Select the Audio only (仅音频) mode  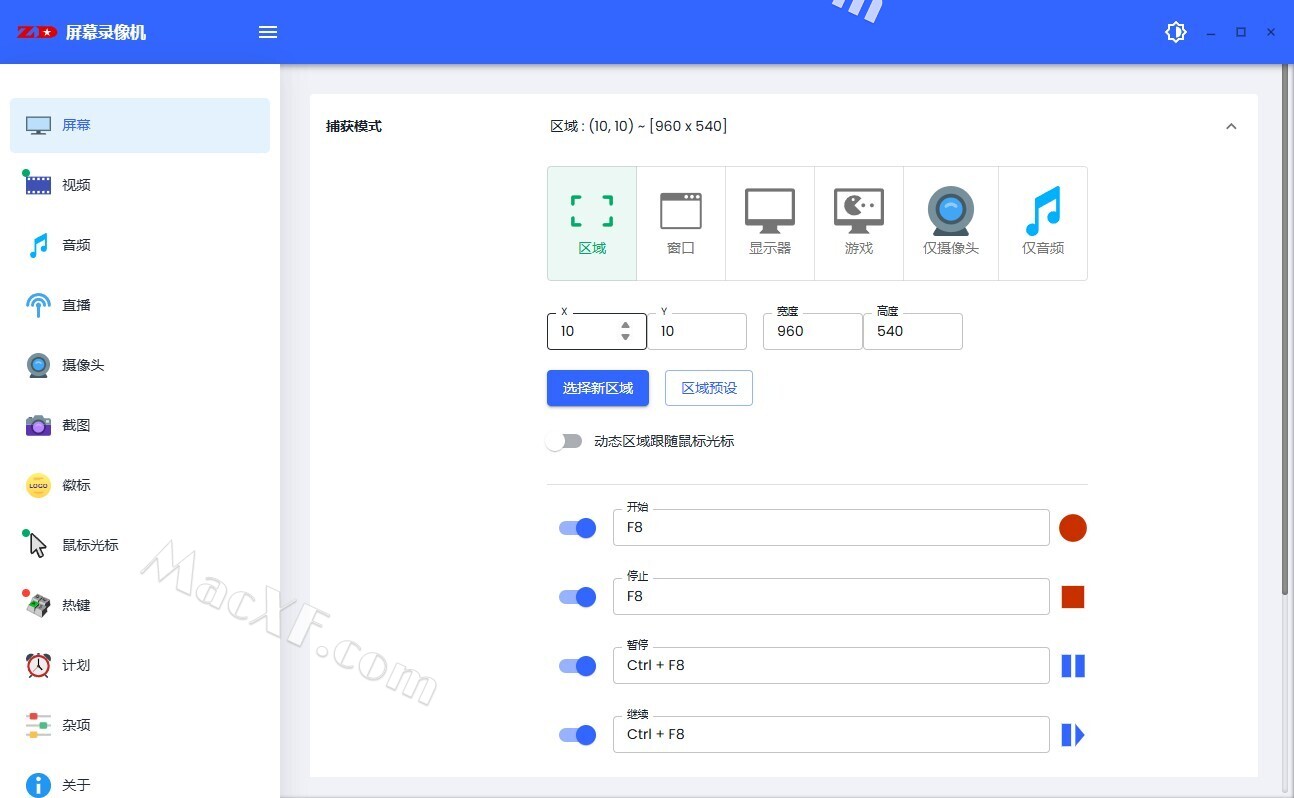[x=1042, y=222]
